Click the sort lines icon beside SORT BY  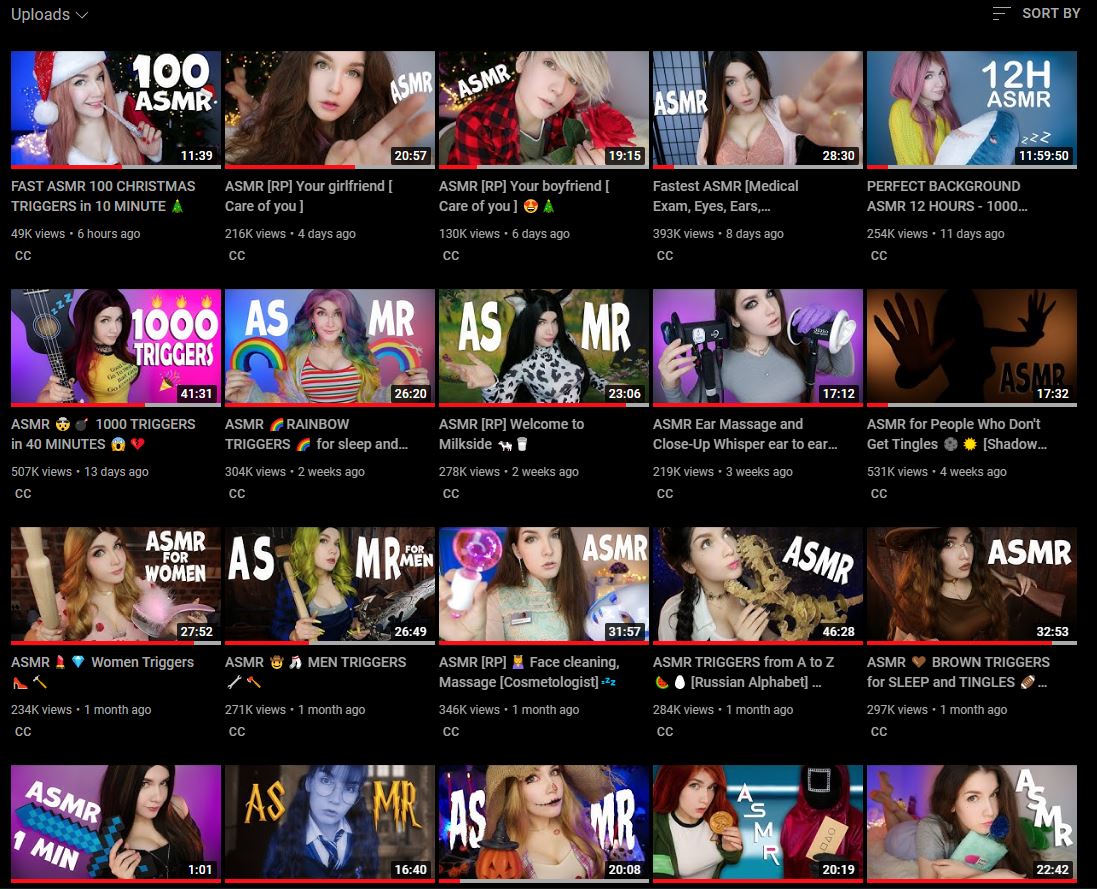(1001, 13)
